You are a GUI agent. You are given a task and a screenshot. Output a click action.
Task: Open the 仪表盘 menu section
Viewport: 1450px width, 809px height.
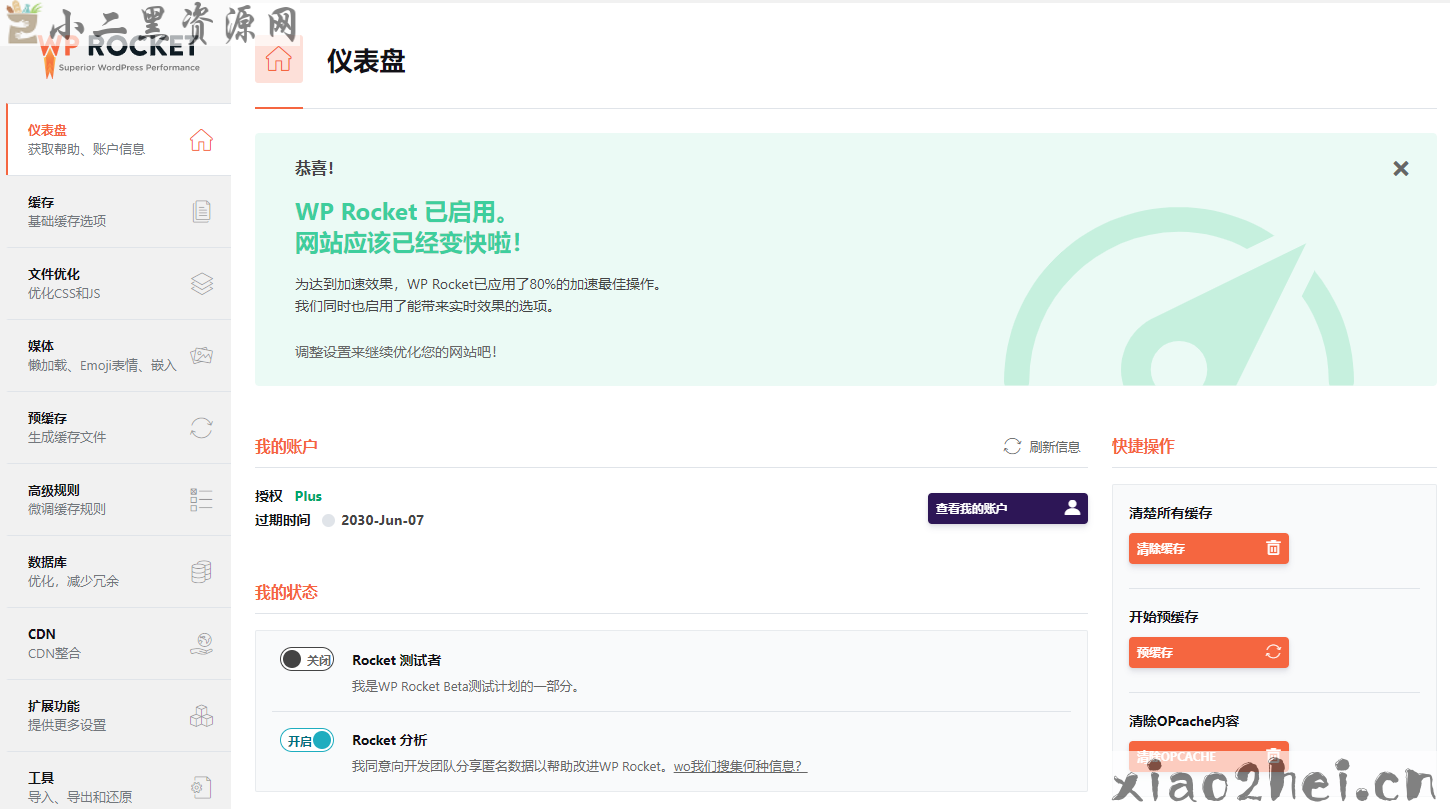click(x=118, y=140)
